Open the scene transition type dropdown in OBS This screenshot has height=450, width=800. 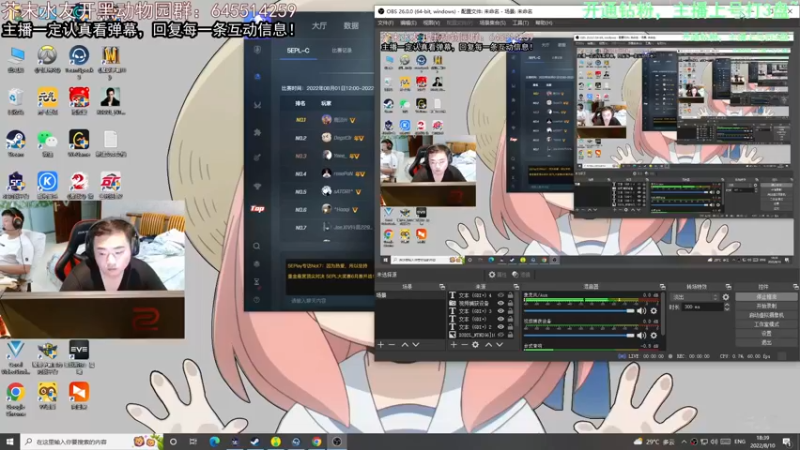coord(695,297)
